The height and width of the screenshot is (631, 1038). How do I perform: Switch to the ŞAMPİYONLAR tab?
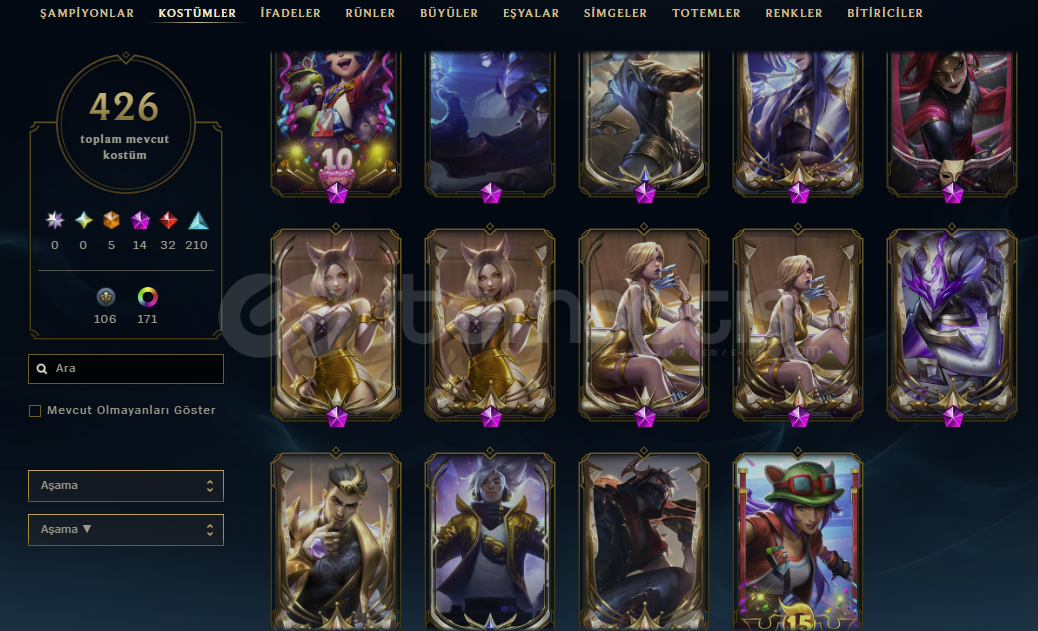87,13
